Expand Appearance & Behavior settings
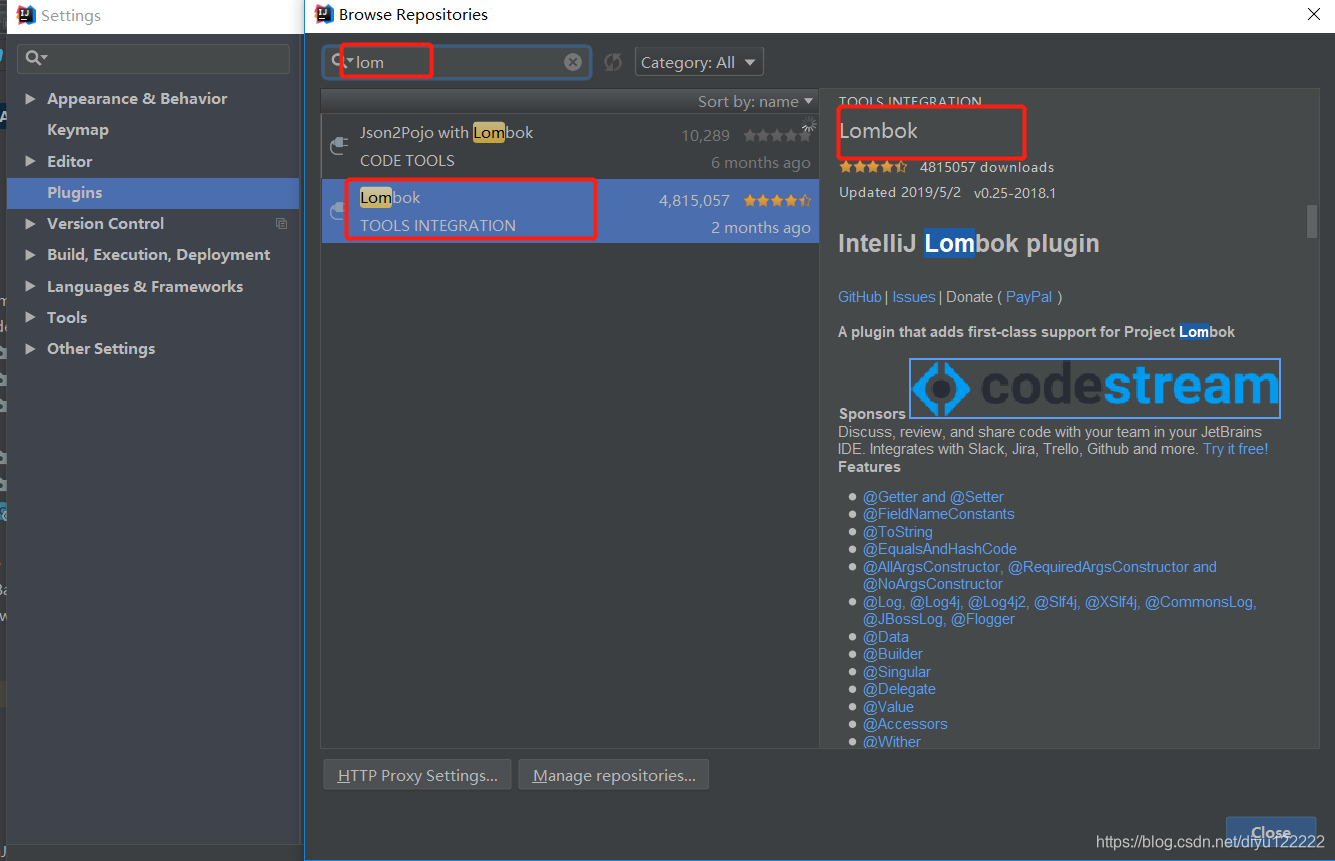This screenshot has height=861, width=1335. (30, 98)
